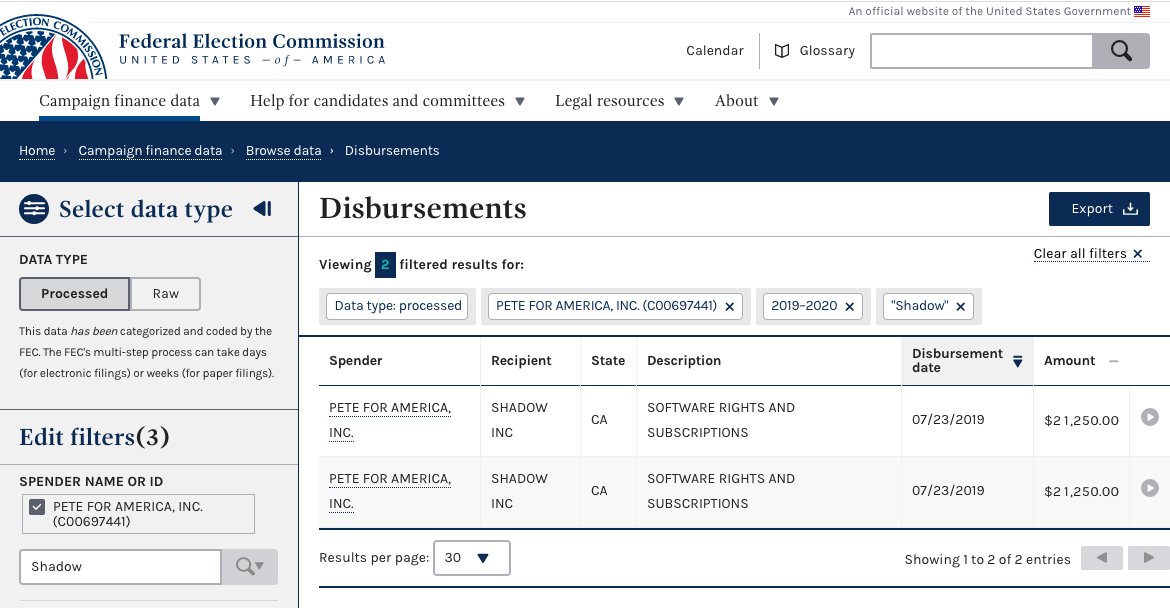
Task: Expand the Help for candidates and committees menu
Action: [x=387, y=101]
